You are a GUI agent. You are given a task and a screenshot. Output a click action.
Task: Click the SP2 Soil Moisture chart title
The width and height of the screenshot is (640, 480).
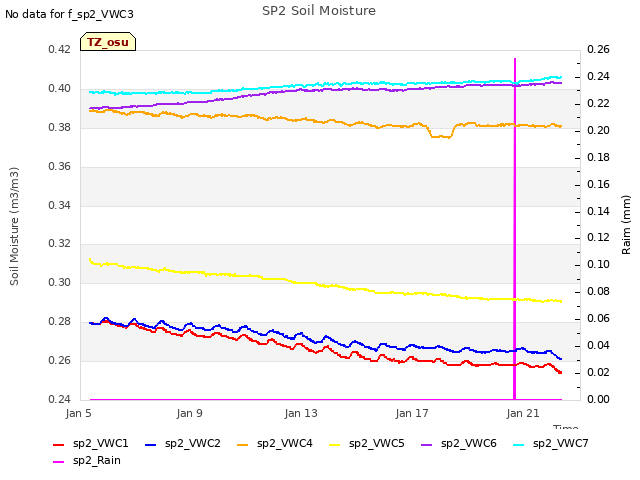point(319,11)
